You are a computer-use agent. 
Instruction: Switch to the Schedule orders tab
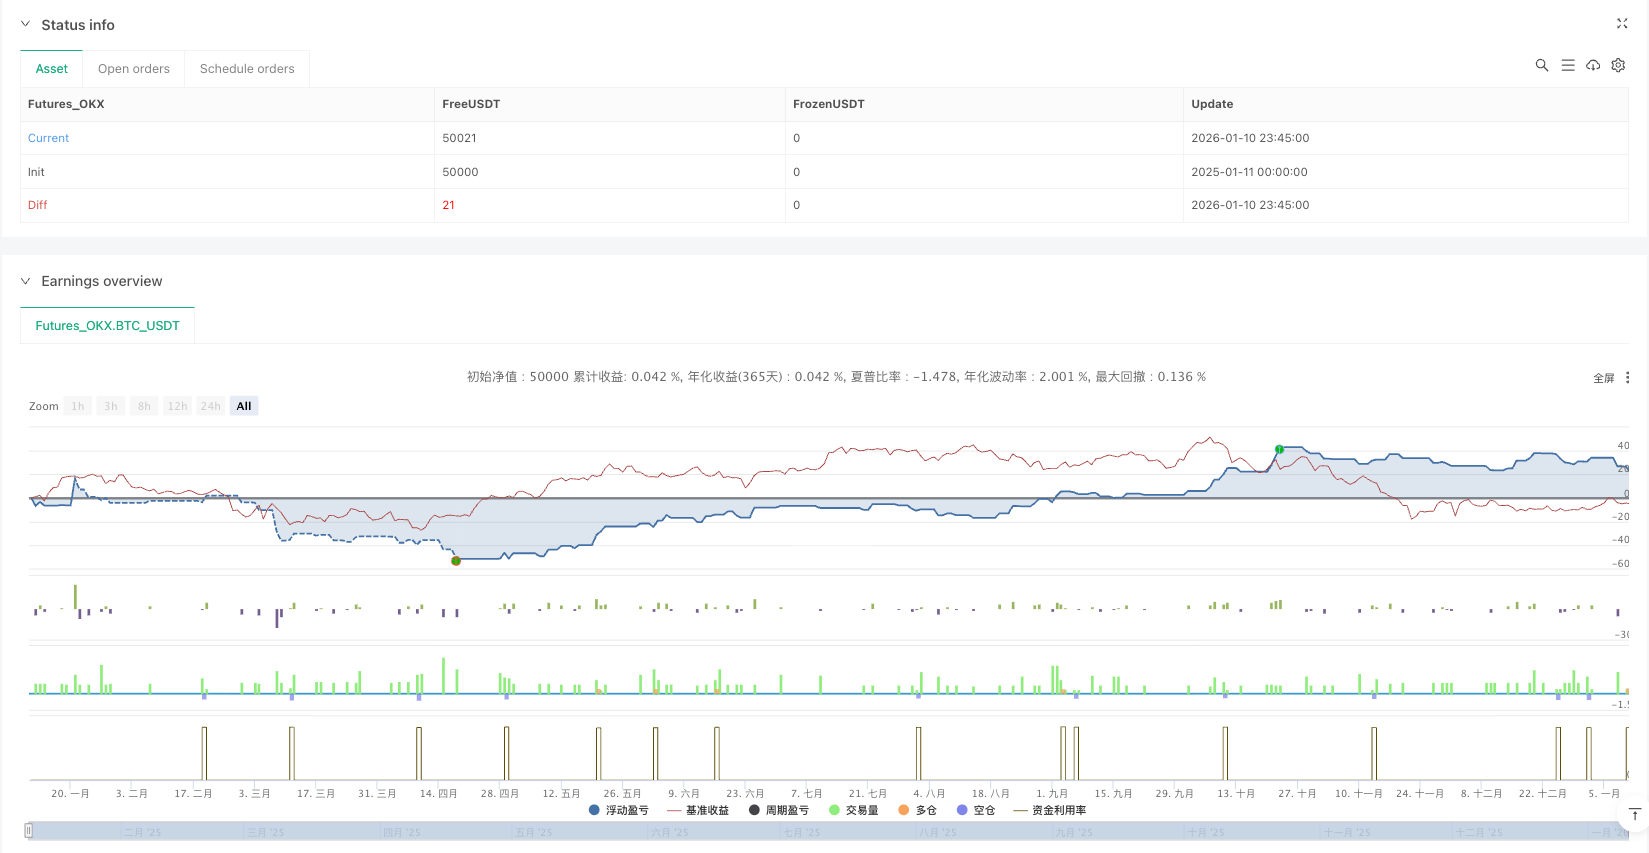[247, 69]
